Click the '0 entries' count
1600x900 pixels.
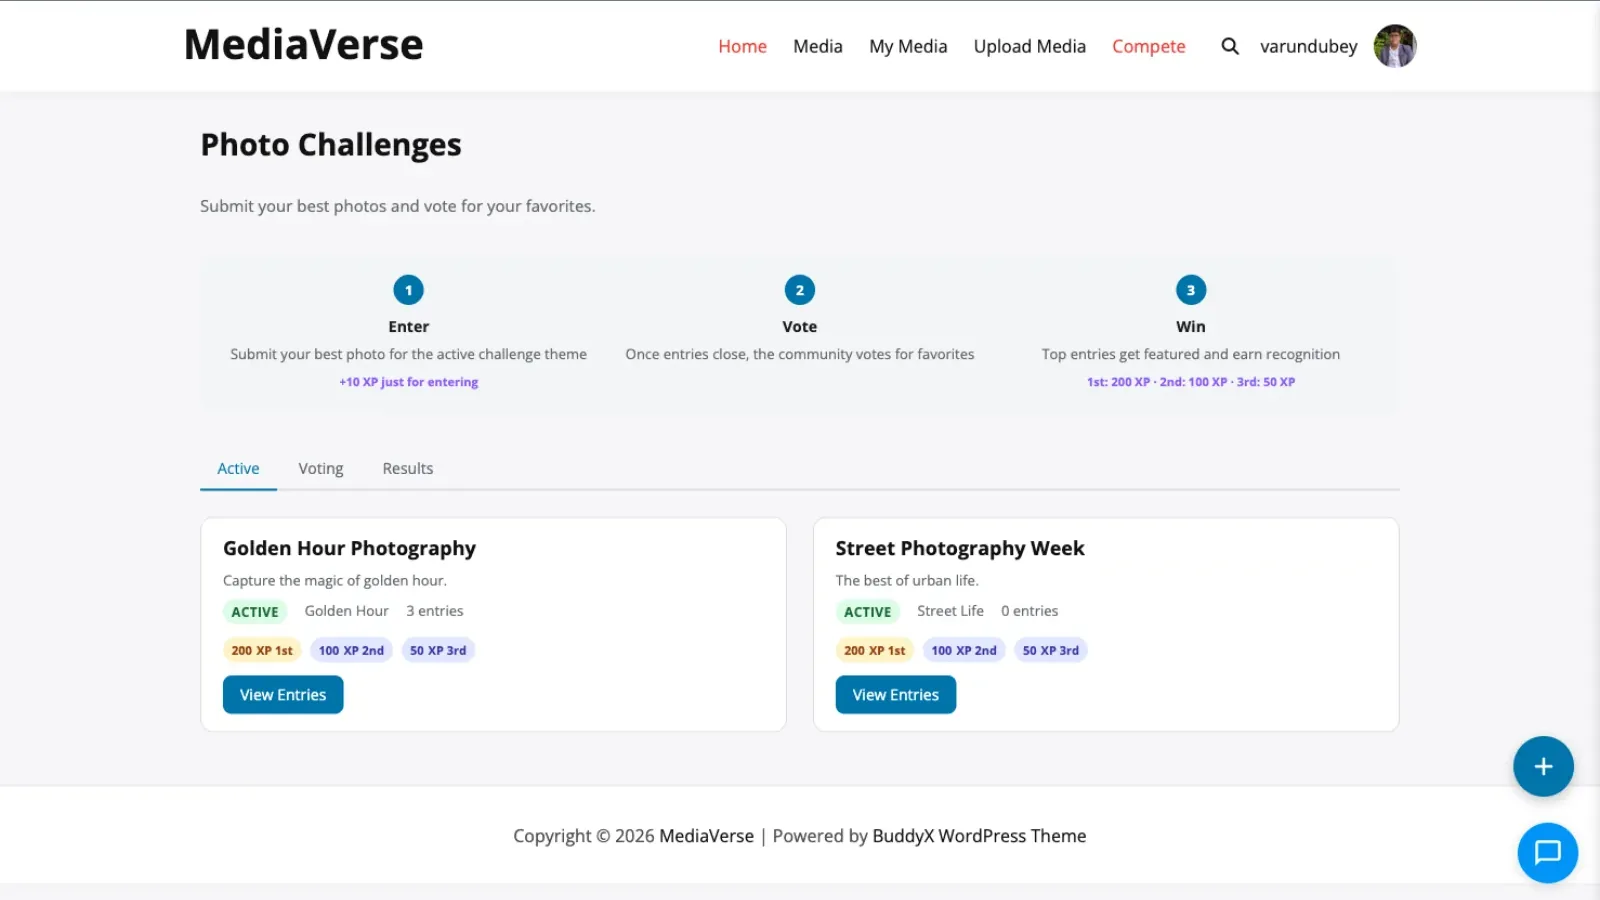click(1030, 611)
